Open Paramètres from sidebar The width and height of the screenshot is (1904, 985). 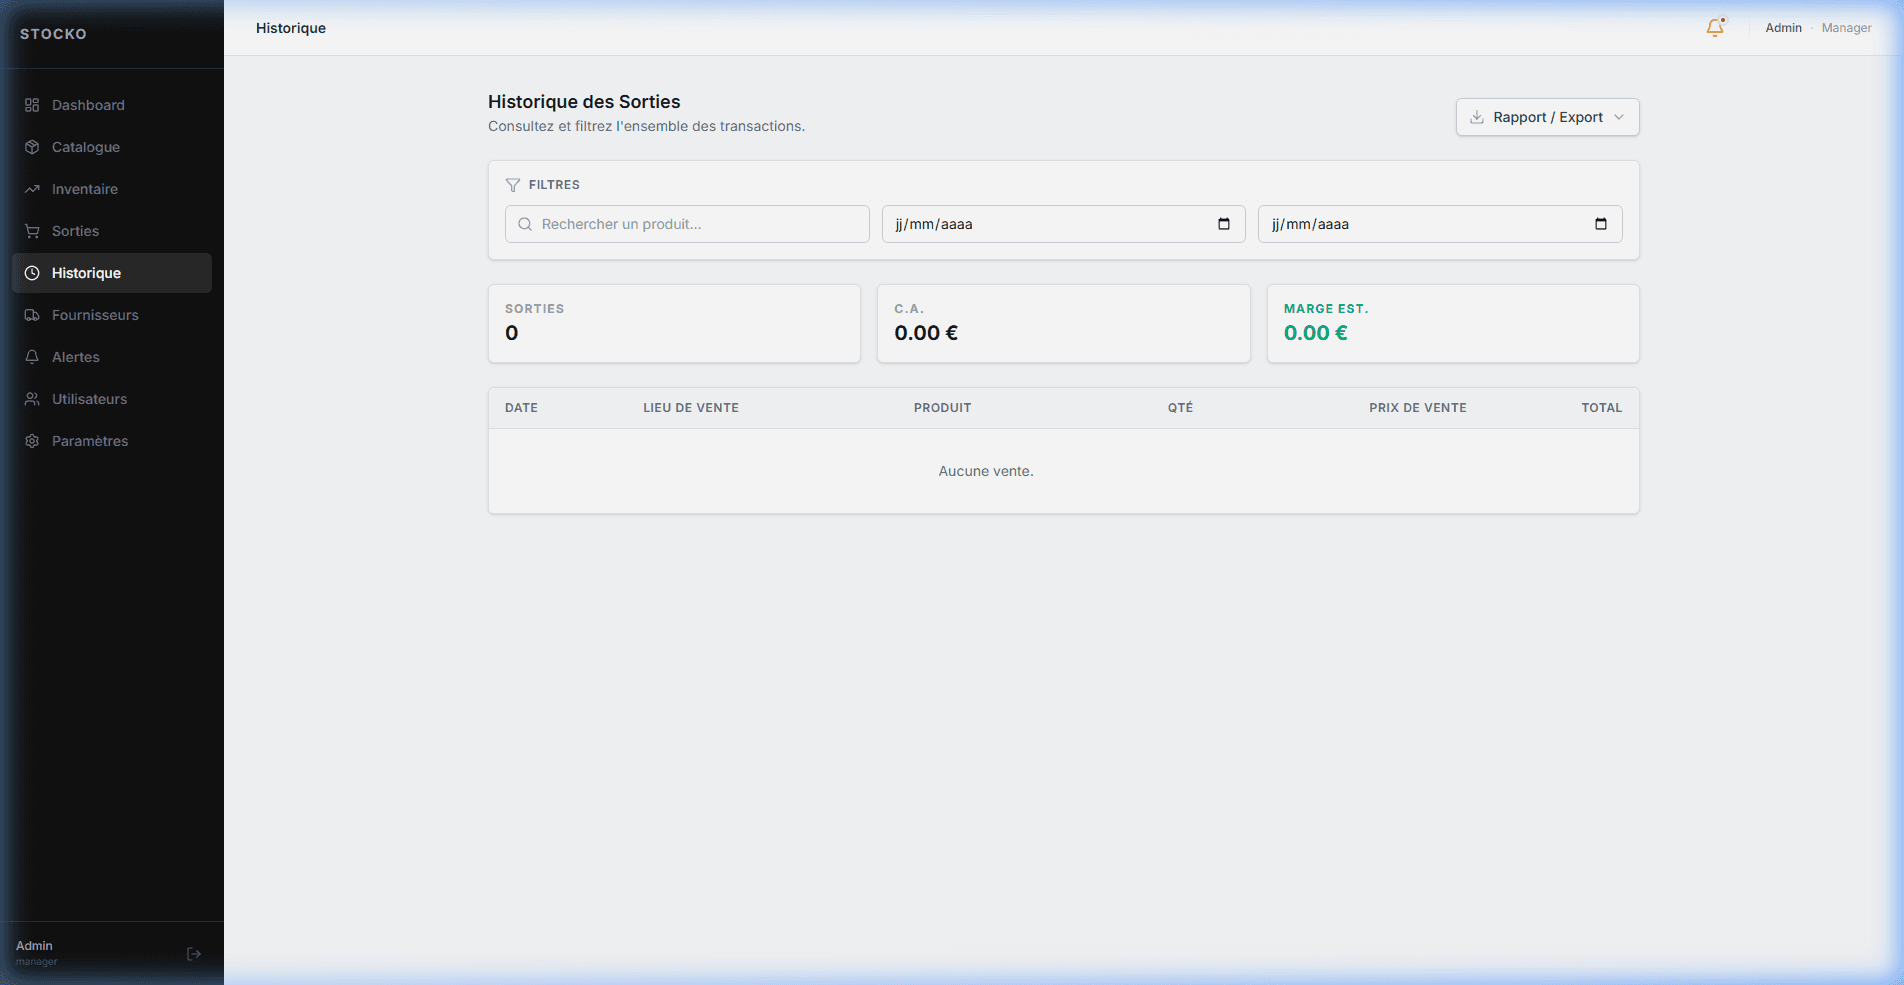[112, 441]
